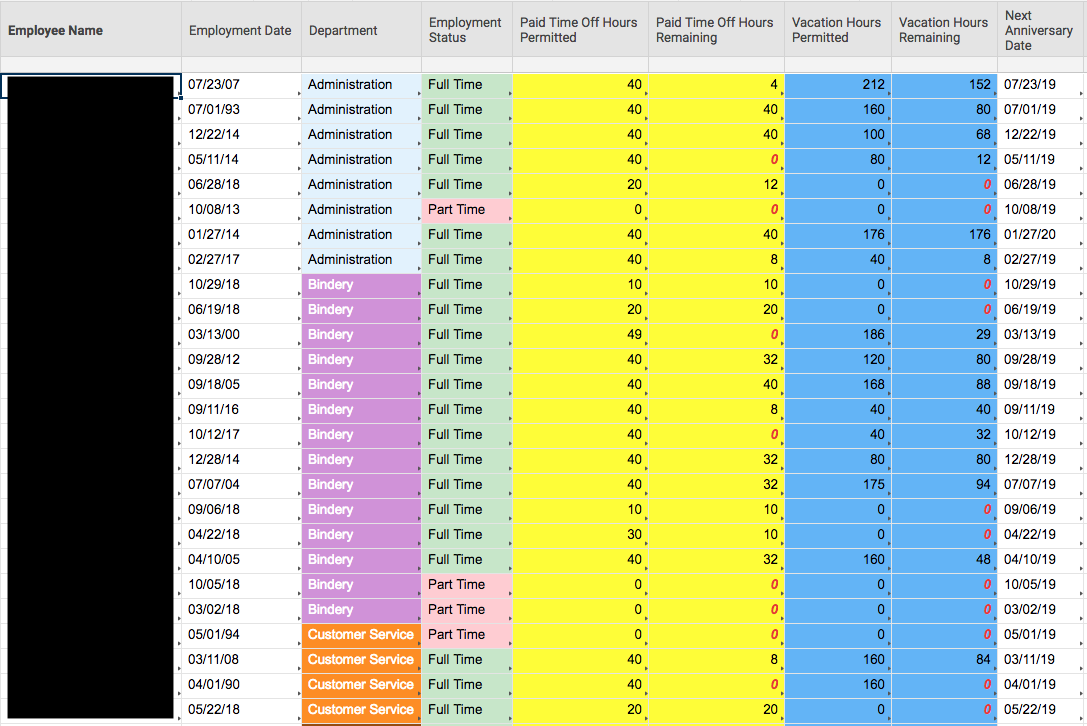
Task: Click the Vacation Hours Permitted header
Action: click(x=837, y=31)
